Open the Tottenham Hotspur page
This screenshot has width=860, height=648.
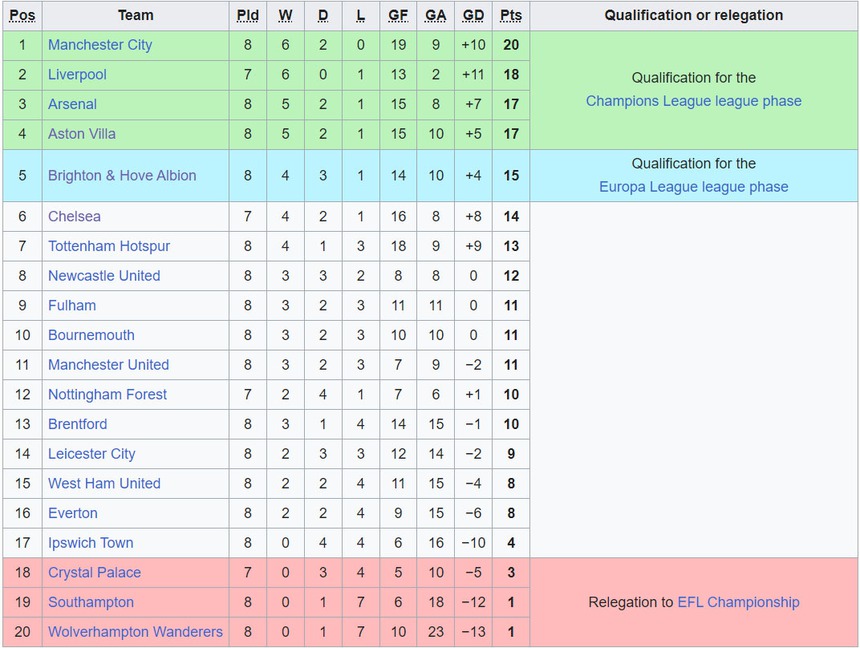[x=109, y=246]
